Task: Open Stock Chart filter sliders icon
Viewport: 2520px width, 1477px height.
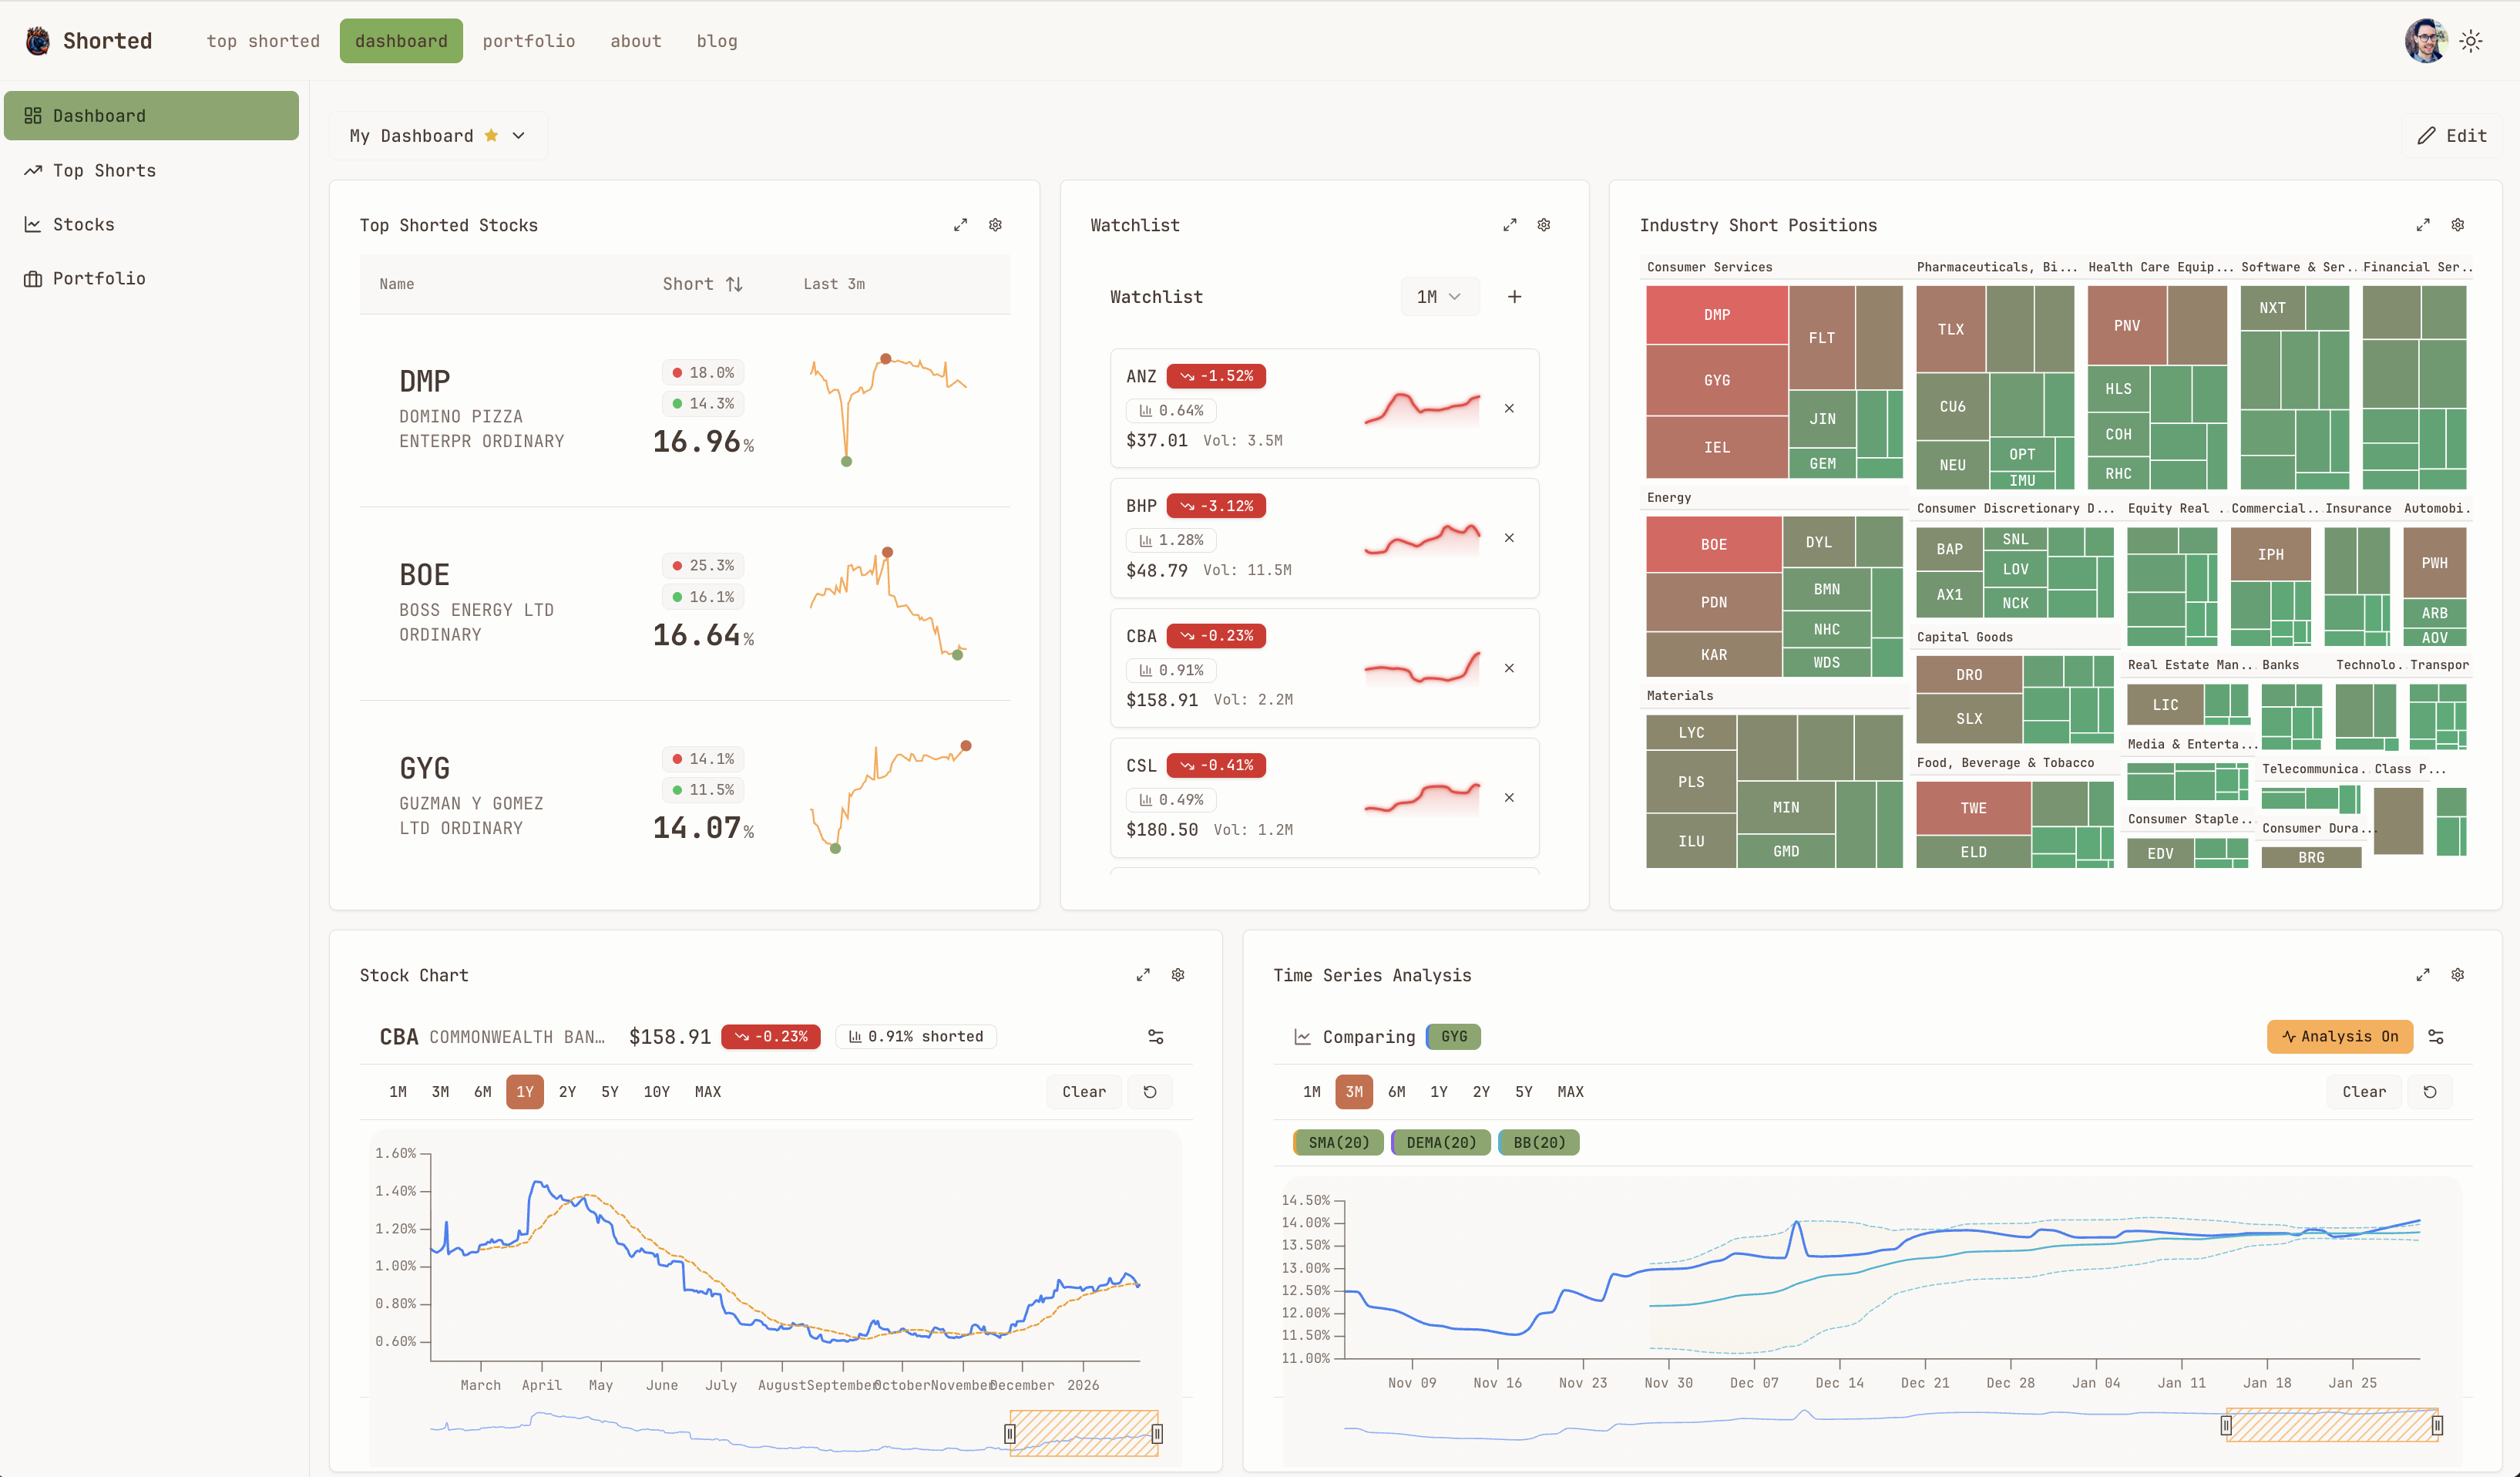Action: 1155,1037
